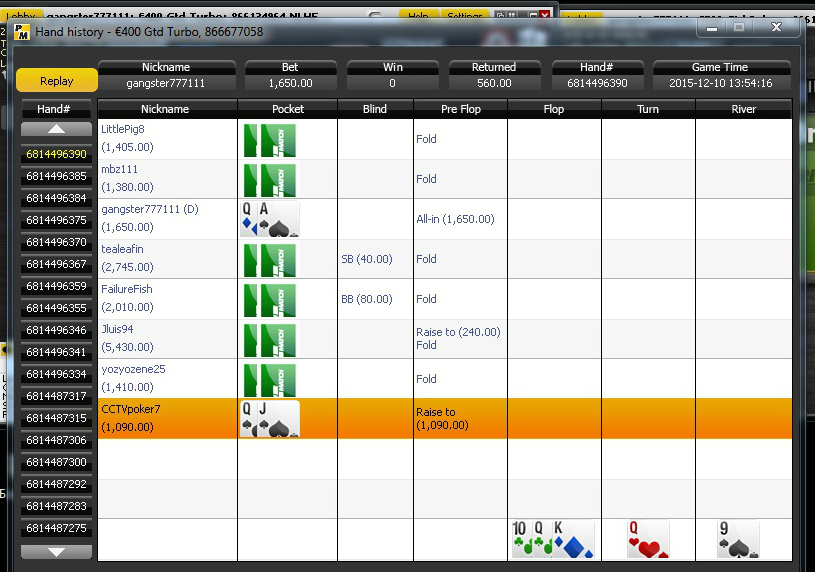This screenshot has width=815, height=572.
Task: Click the PM logo icon in title bar
Action: pyautogui.click(x=22, y=32)
